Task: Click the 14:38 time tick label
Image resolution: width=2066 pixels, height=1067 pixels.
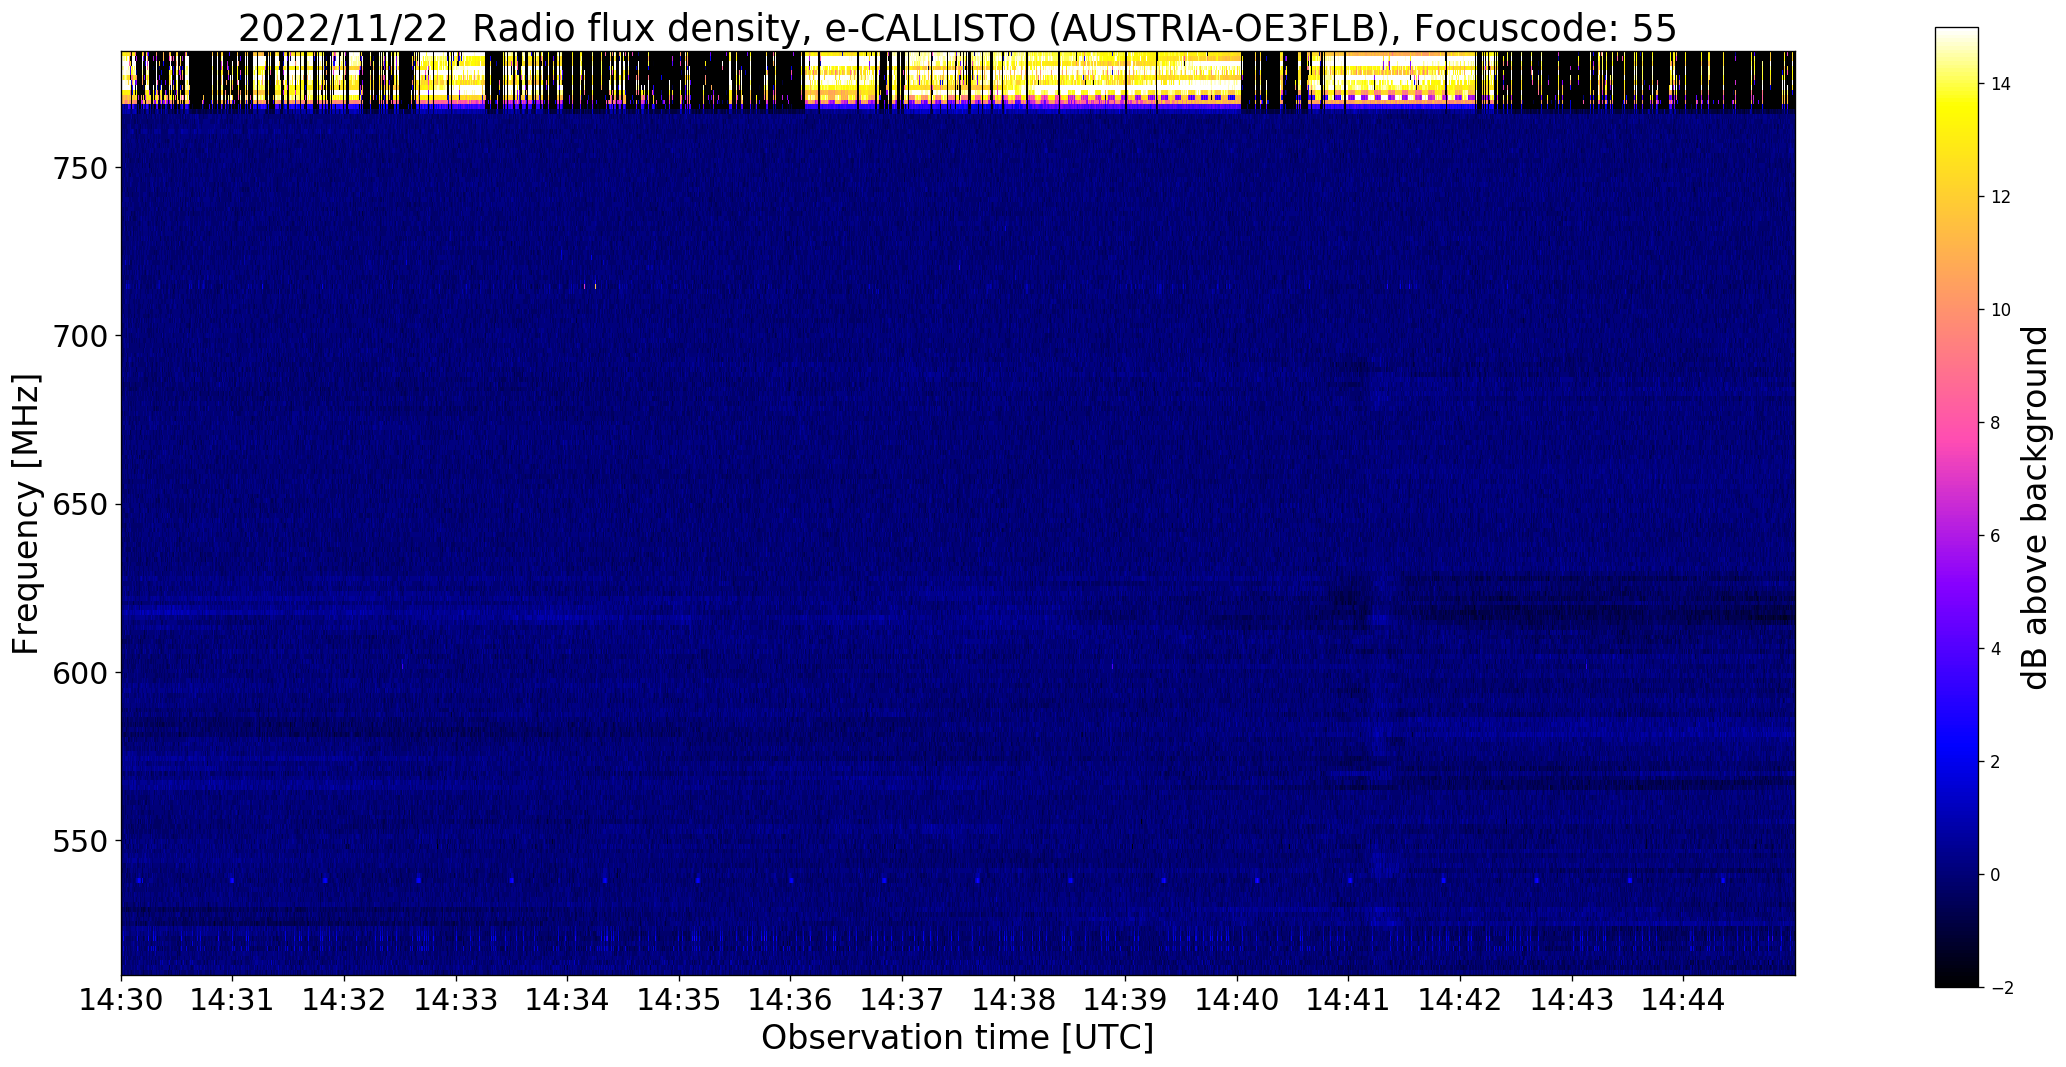Action: point(1015,1000)
